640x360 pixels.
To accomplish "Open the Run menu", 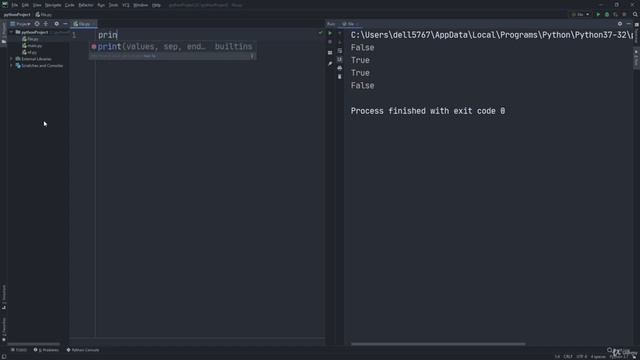I will click(101, 5).
